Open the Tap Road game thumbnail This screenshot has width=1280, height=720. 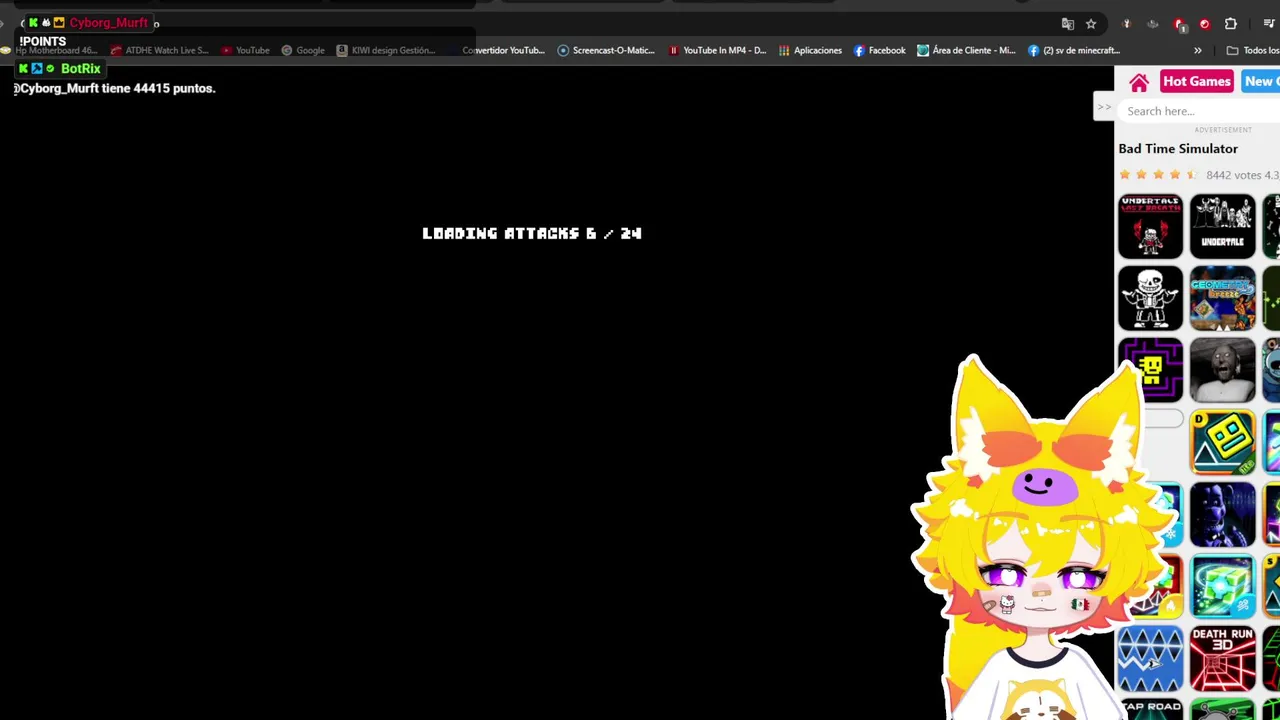tap(1150, 709)
